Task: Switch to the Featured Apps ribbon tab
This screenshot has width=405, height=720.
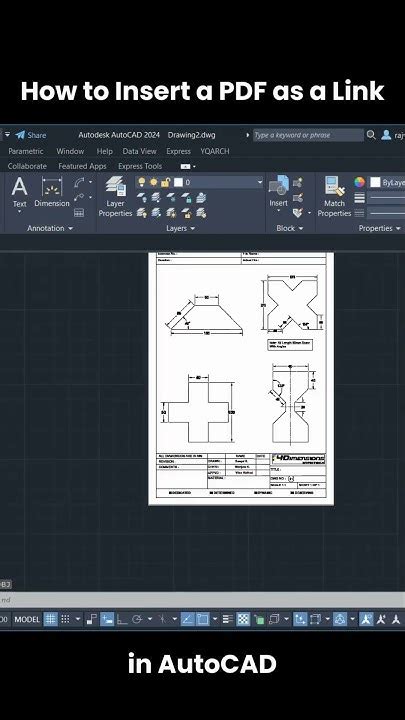Action: pos(82,166)
